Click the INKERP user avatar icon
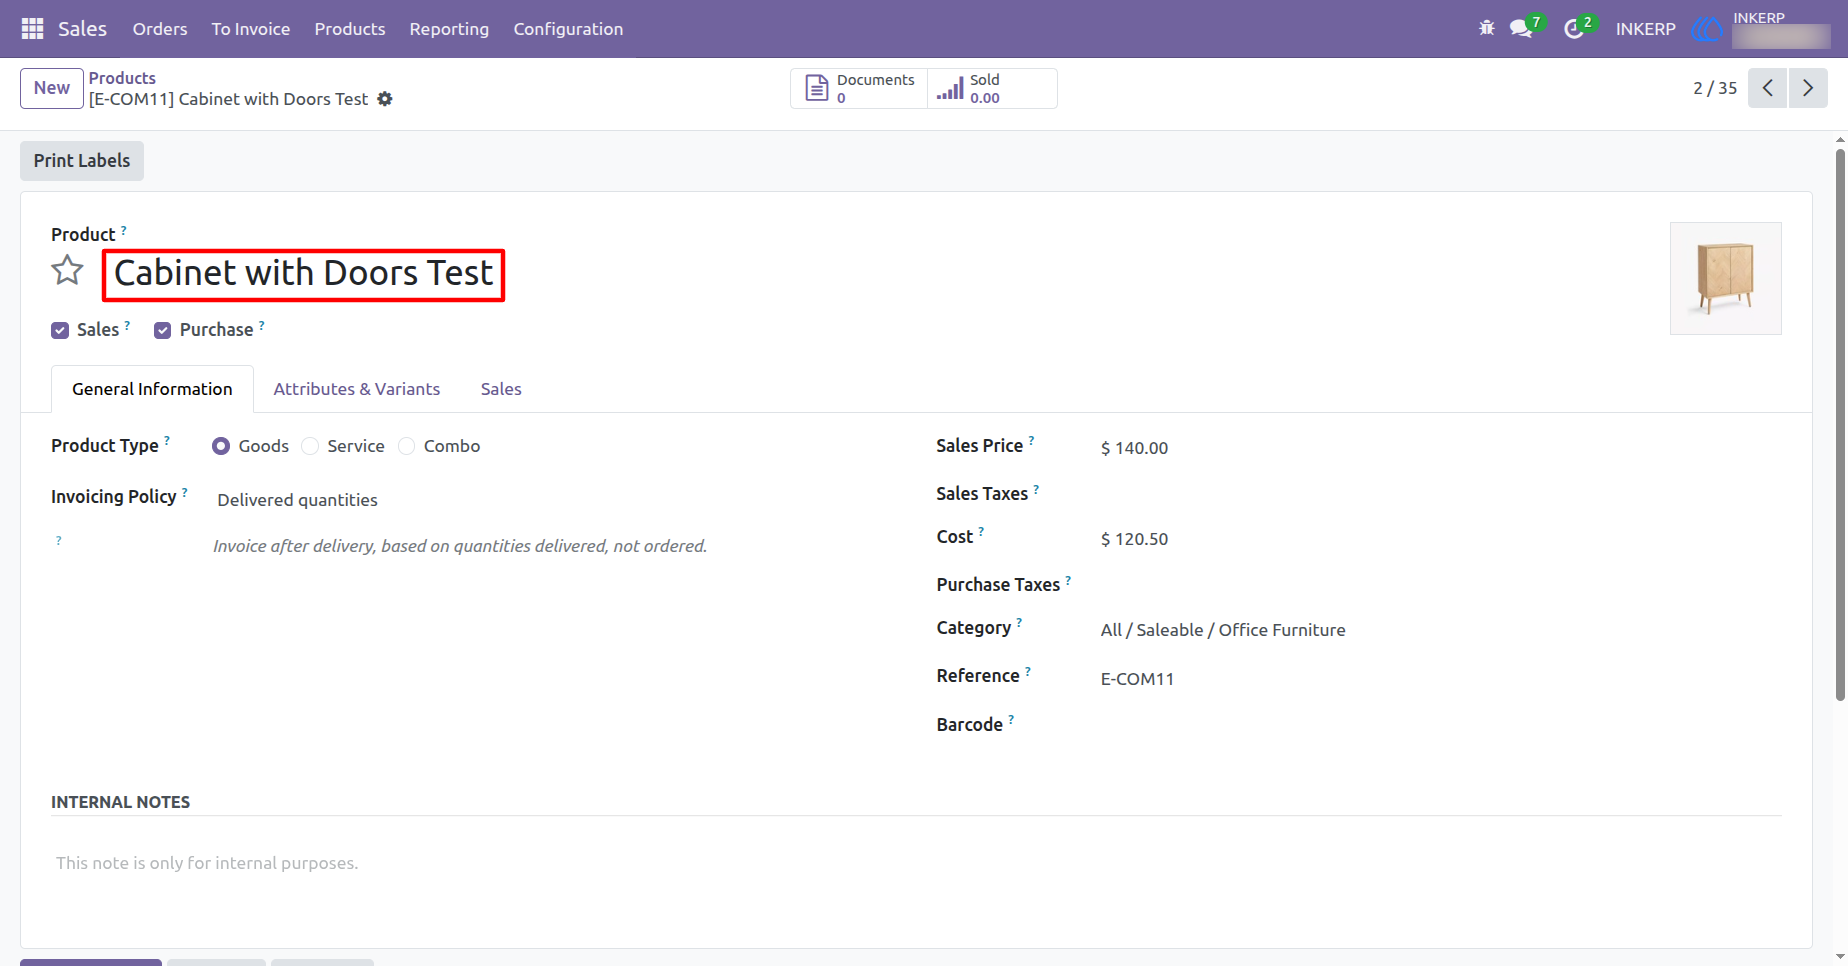Viewport: 1848px width, 966px height. (1709, 29)
